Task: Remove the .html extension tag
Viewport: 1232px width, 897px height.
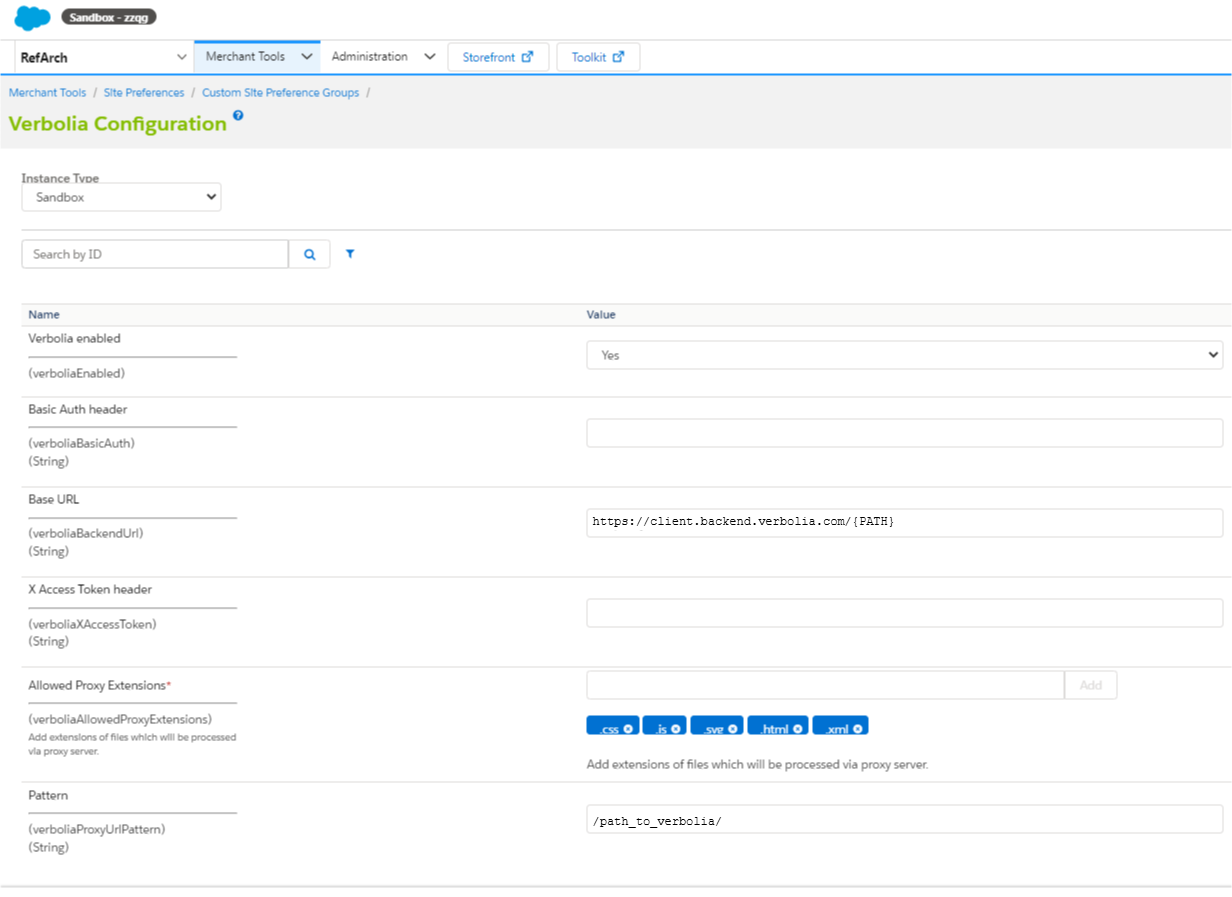Action: coord(798,729)
